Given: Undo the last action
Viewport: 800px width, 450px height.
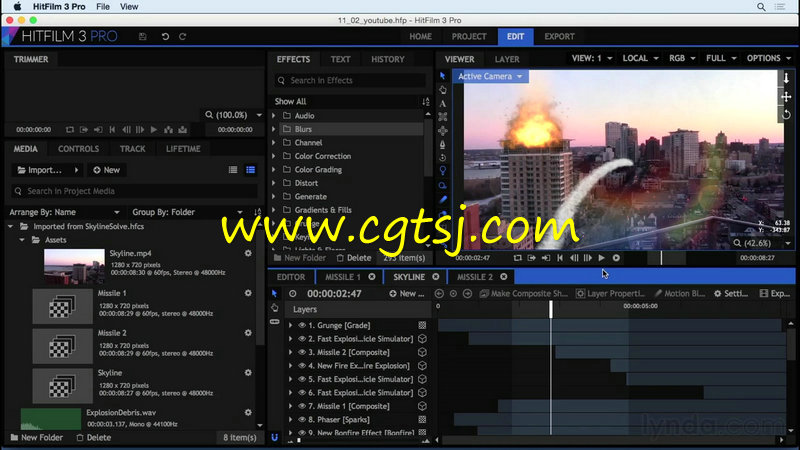Looking at the screenshot, I should (165, 37).
